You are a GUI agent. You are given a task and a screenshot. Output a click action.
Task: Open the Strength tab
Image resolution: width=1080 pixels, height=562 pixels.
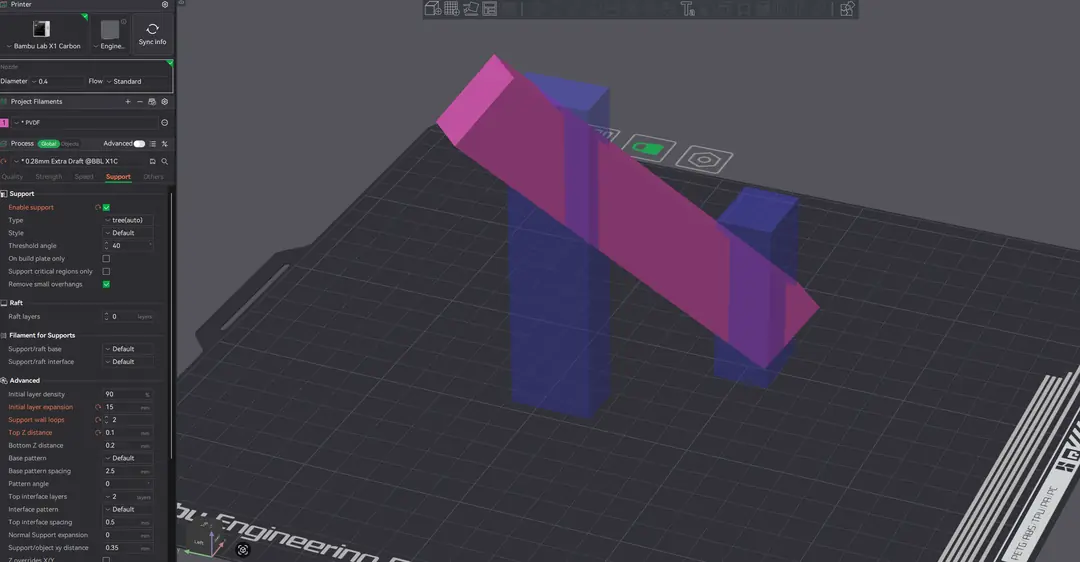48,177
